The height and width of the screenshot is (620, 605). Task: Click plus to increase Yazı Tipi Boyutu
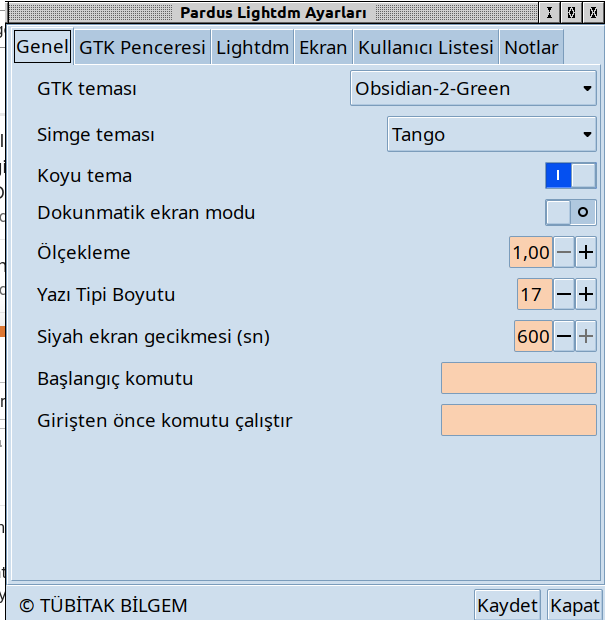[585, 295]
